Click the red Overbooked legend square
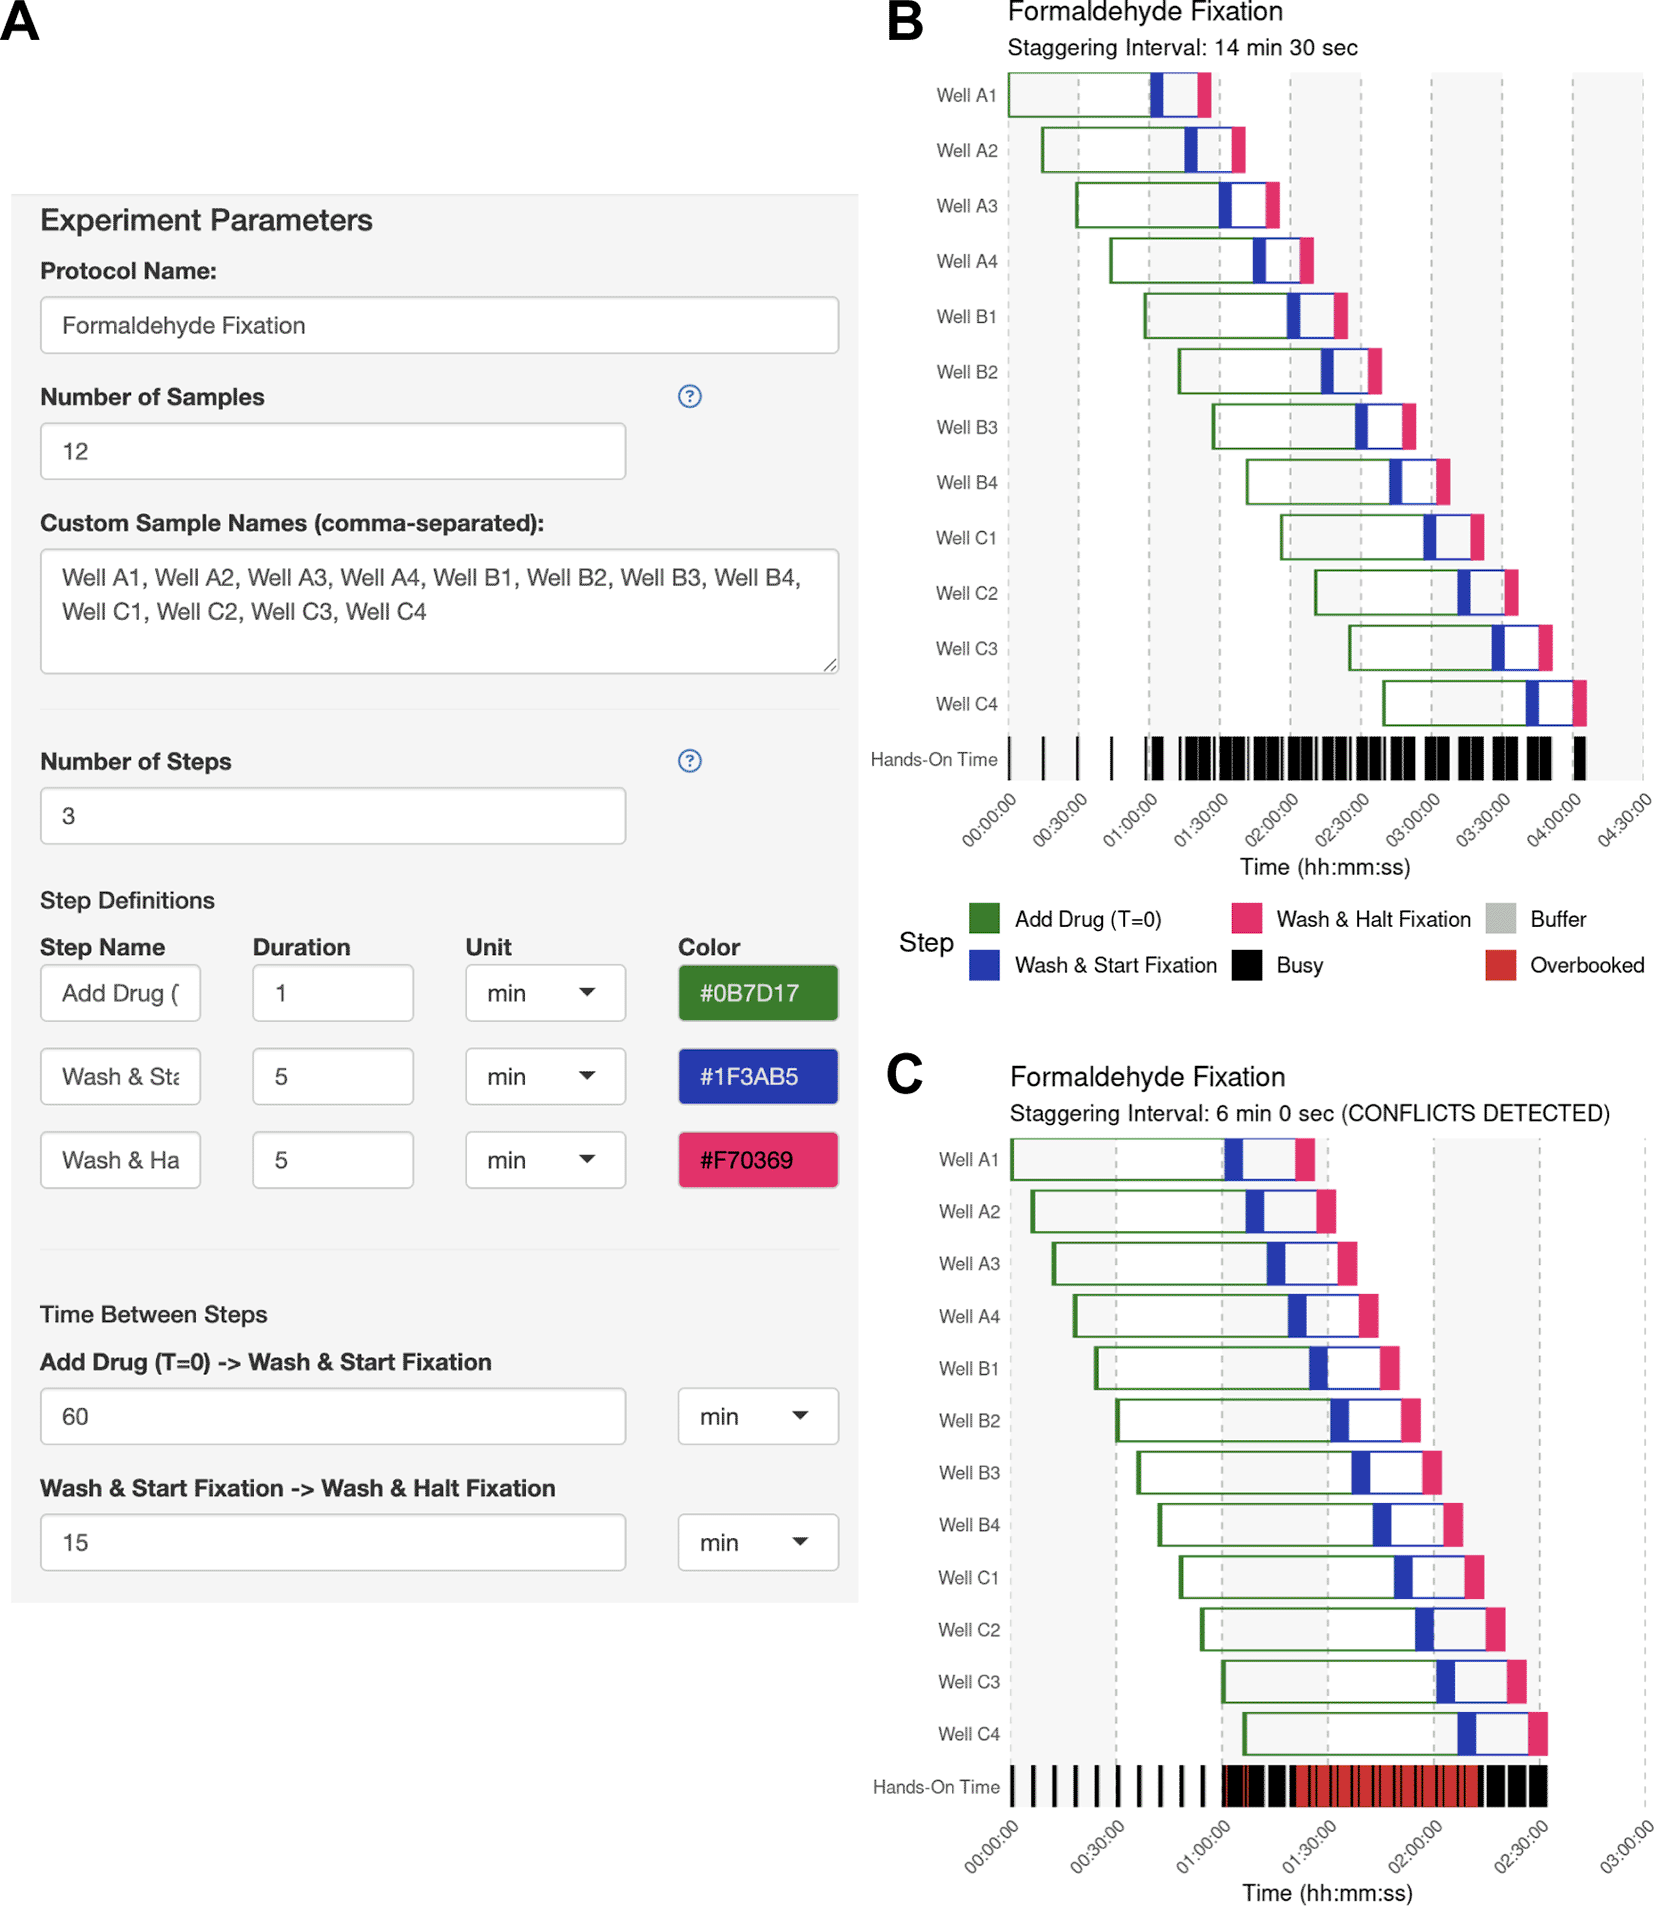Viewport: 1654px width, 1906px height. [1500, 965]
